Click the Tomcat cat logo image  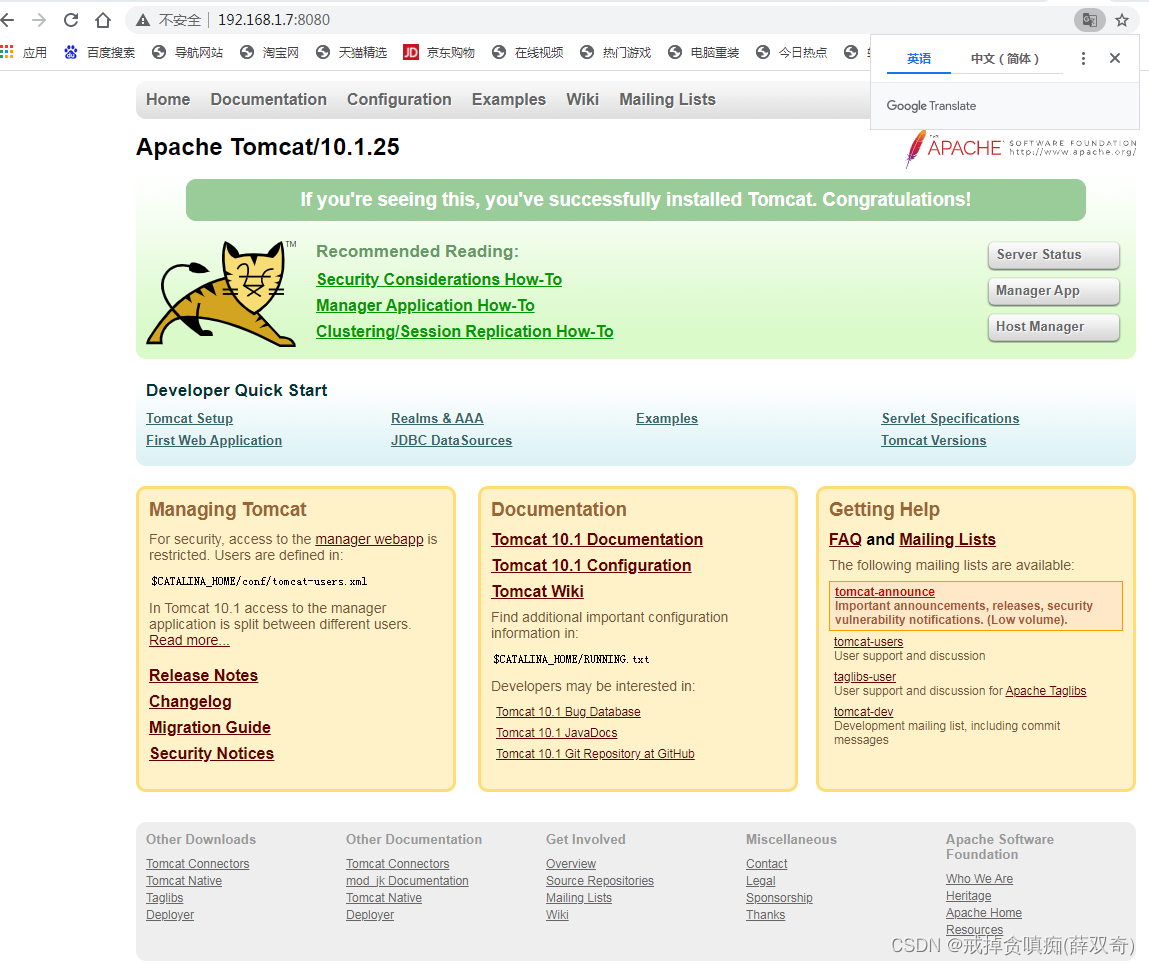(x=221, y=293)
